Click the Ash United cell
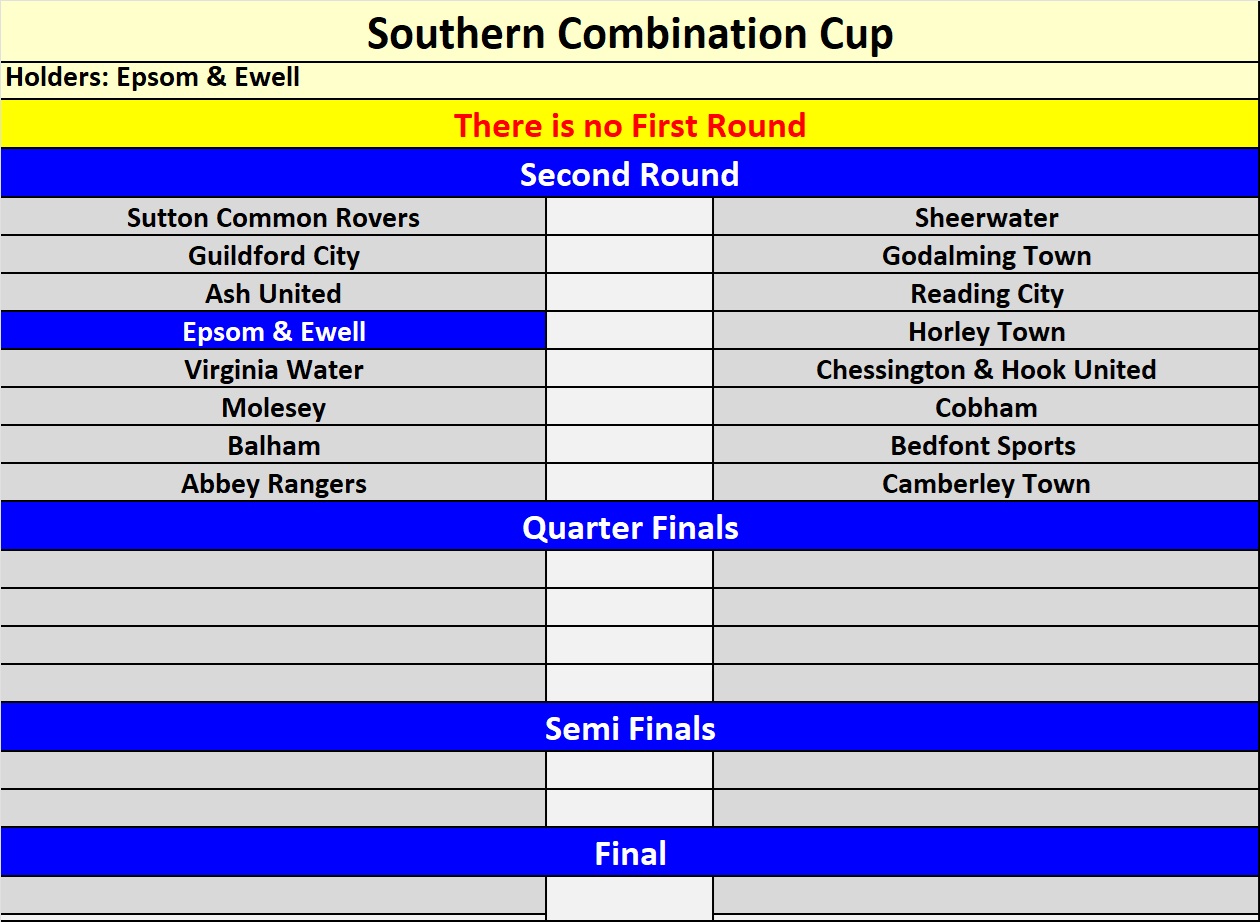 [273, 294]
